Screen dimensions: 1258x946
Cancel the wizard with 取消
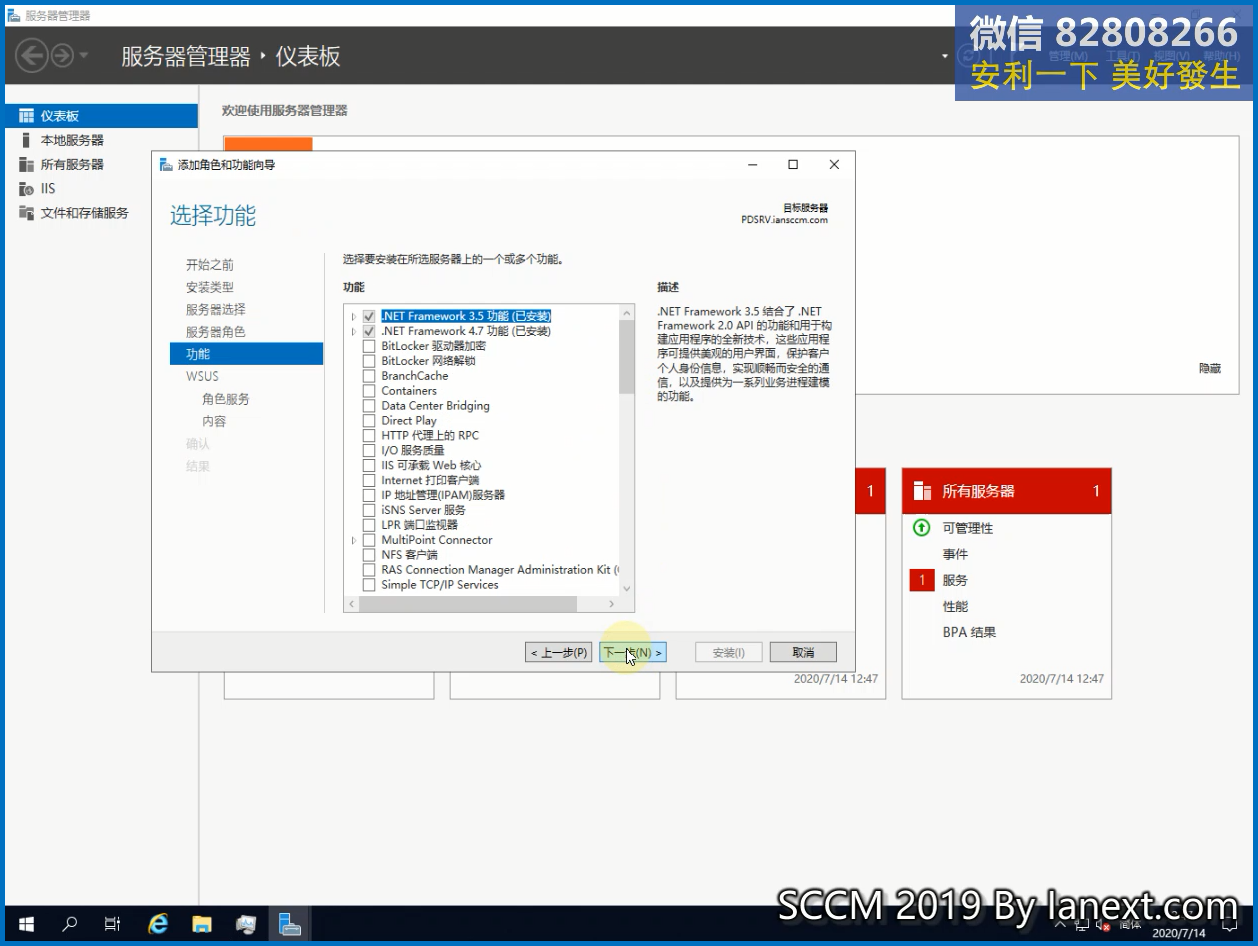(803, 652)
